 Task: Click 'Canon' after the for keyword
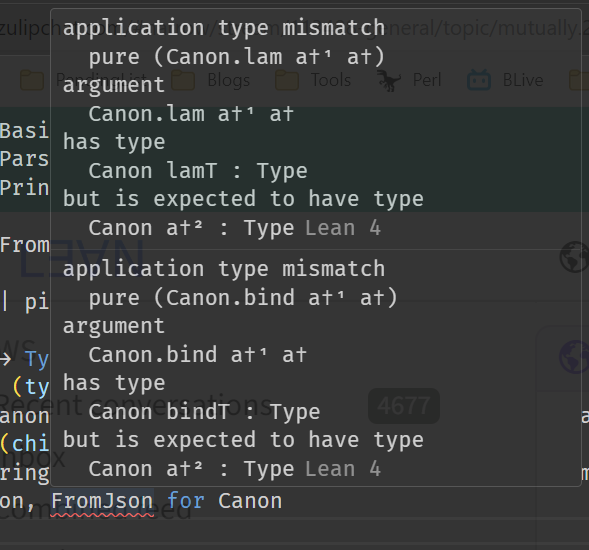(x=250, y=501)
